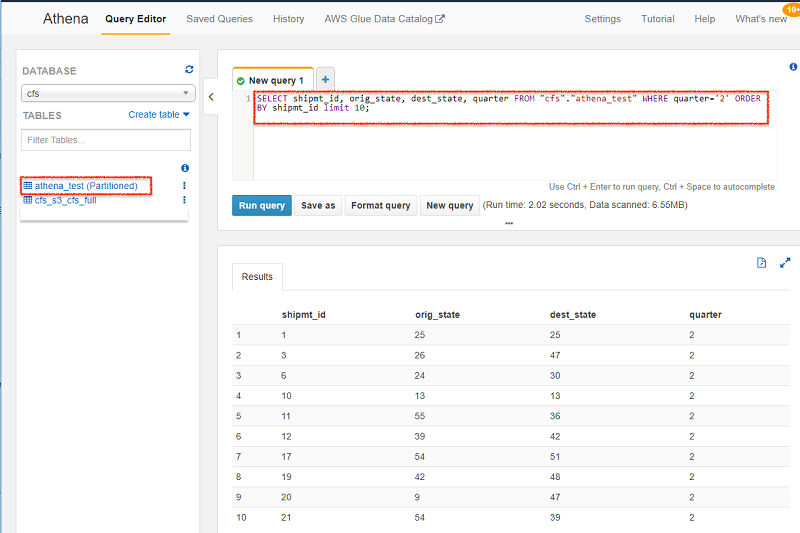This screenshot has height=533, width=800.
Task: Add a new query tab with plus icon
Action: coord(326,79)
